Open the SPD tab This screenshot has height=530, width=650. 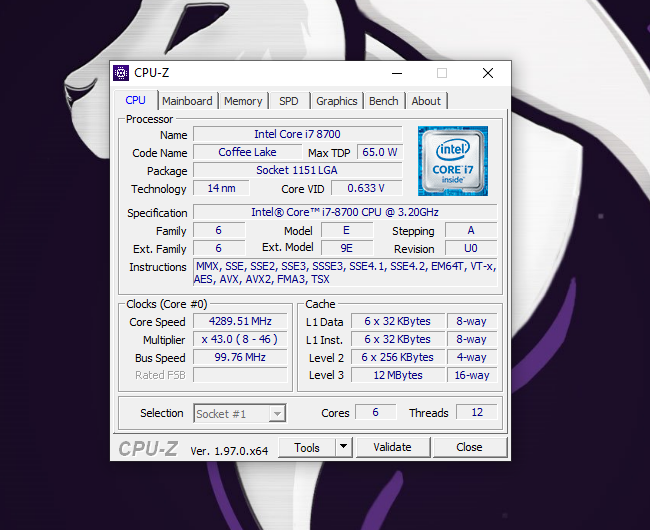click(289, 101)
